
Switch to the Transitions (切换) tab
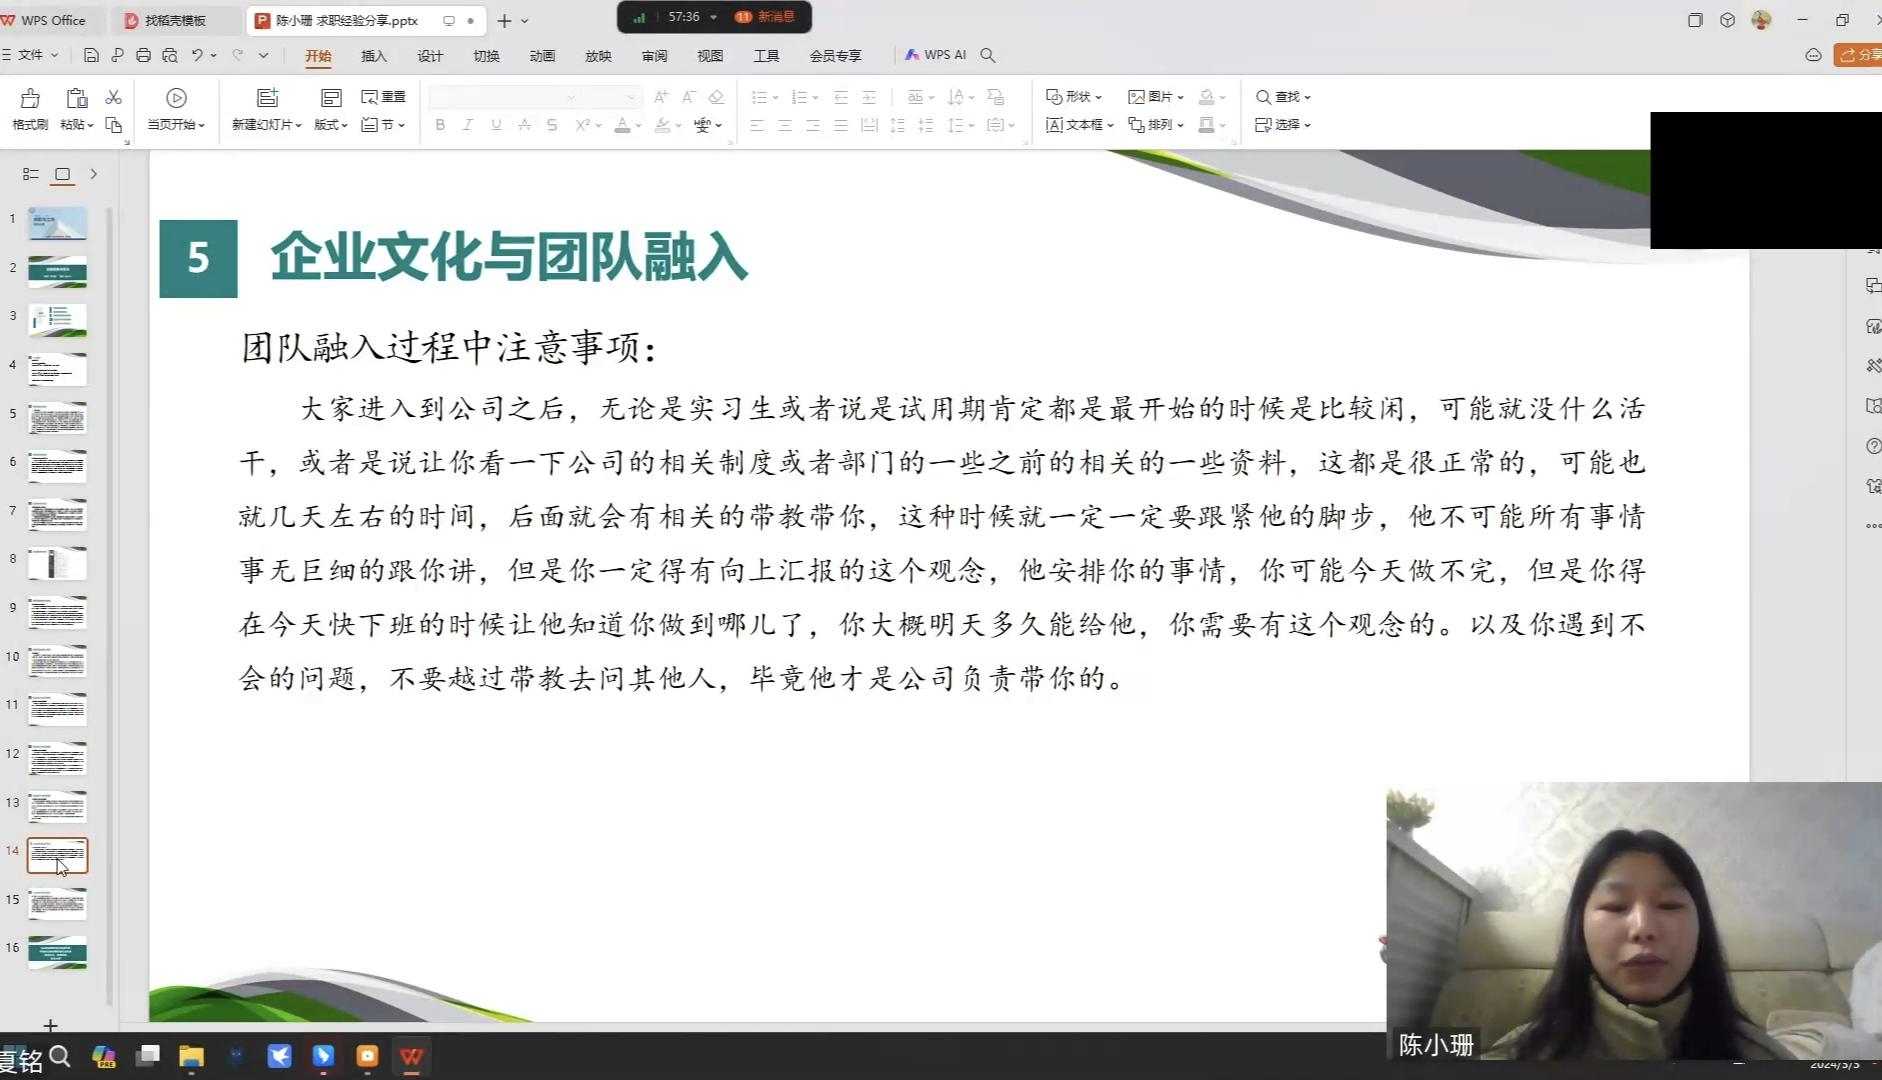click(486, 55)
